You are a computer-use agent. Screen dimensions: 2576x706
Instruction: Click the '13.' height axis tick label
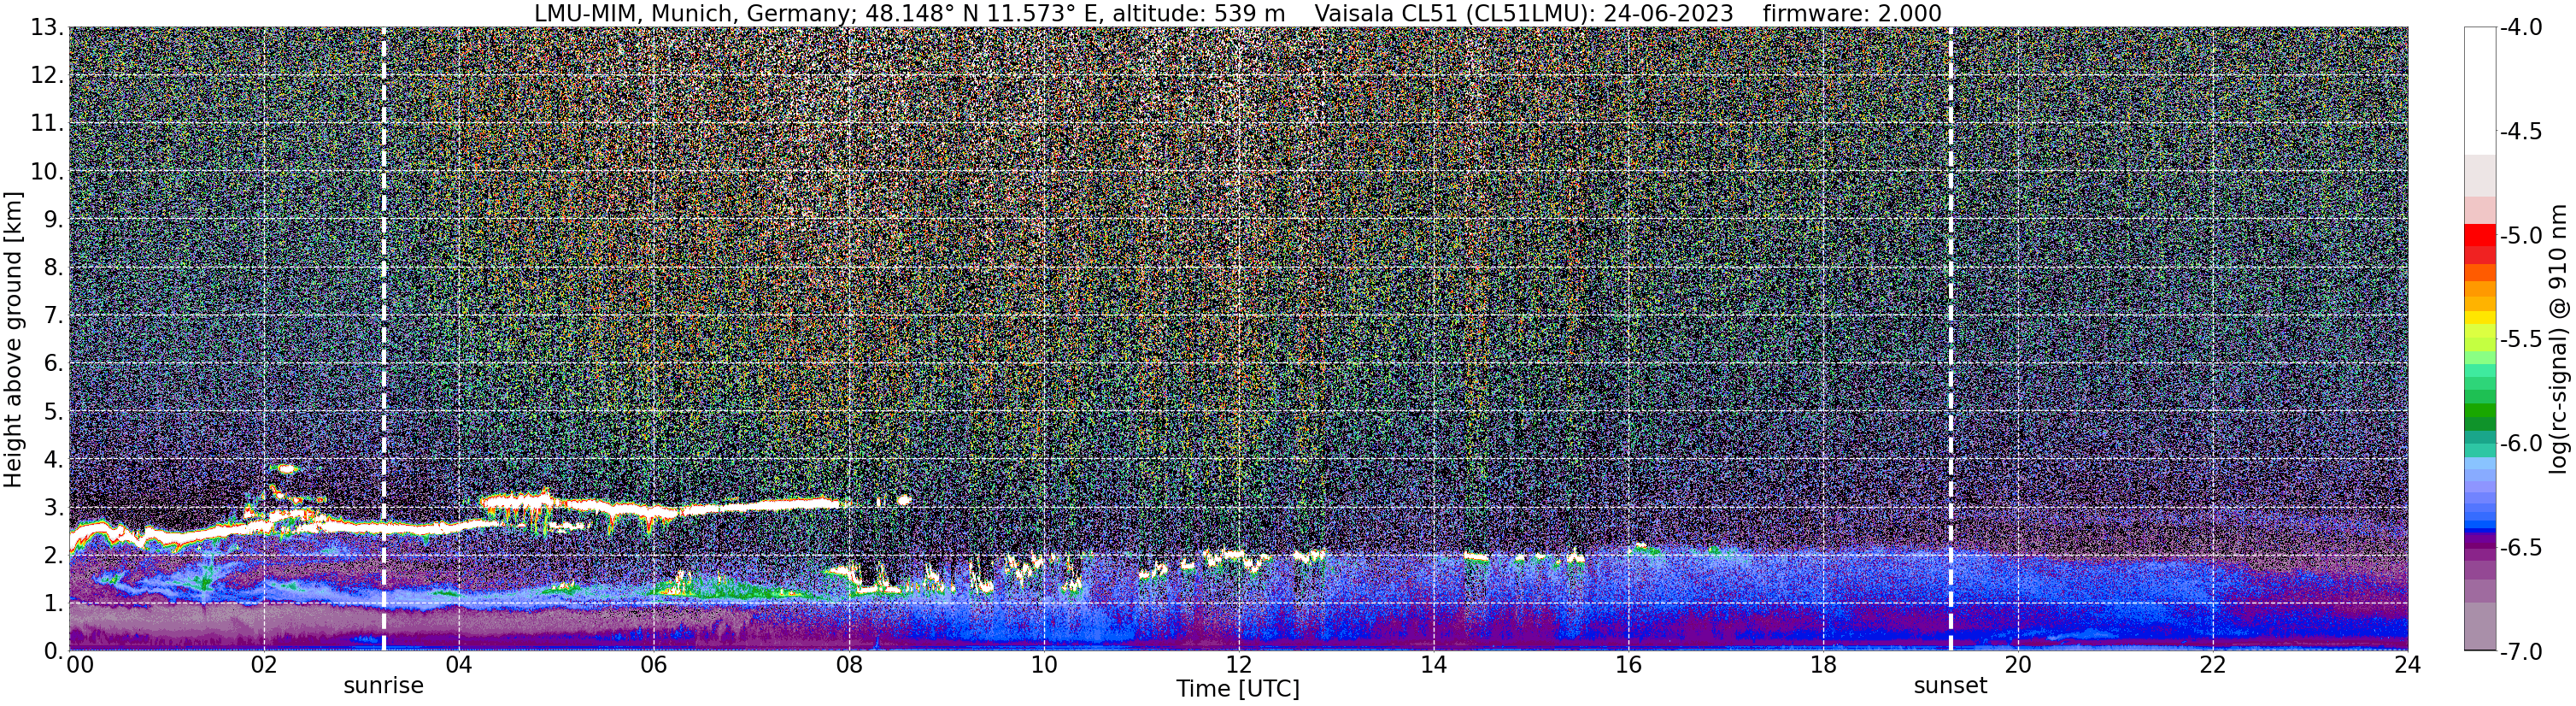tap(47, 28)
